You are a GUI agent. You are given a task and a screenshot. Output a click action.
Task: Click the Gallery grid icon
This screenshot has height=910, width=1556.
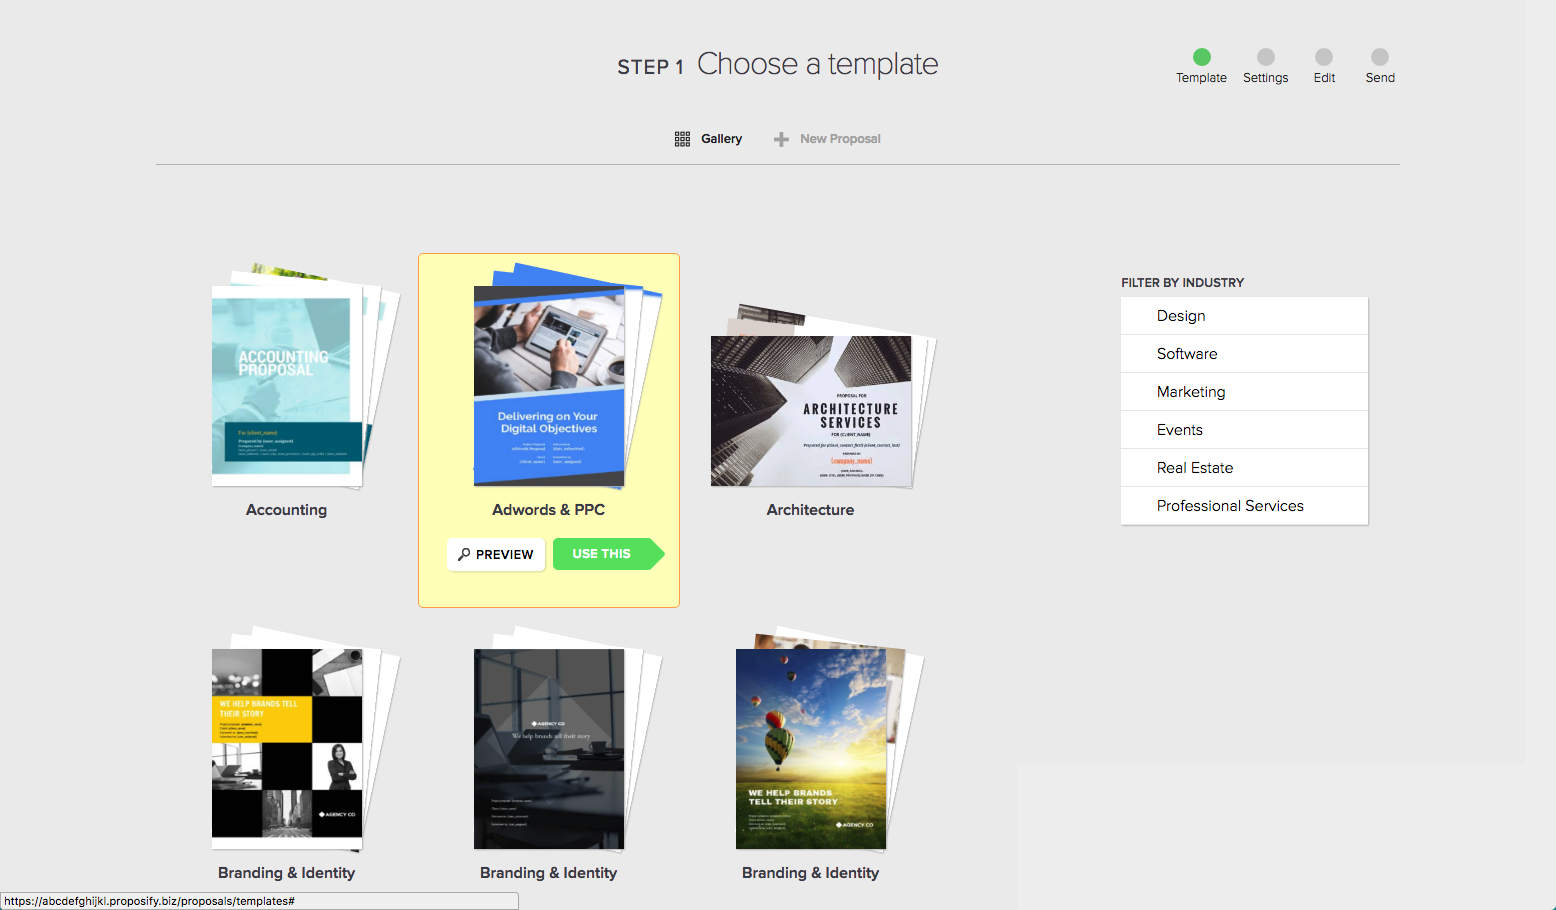(x=682, y=139)
